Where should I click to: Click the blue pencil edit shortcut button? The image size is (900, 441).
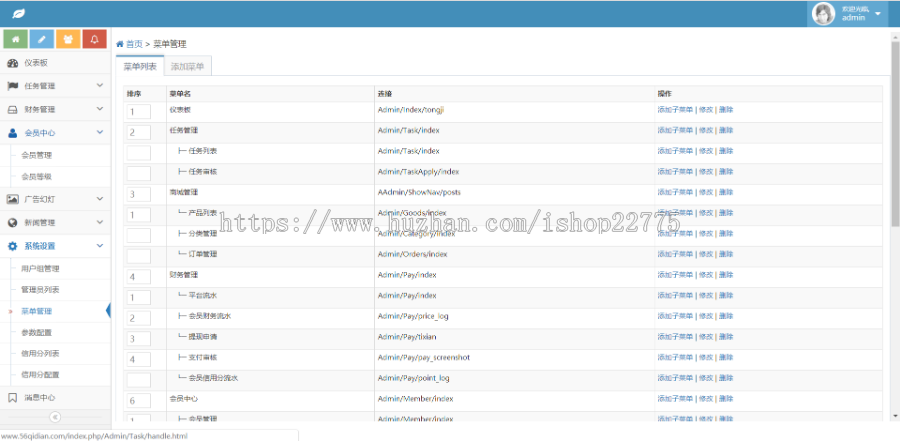[42, 39]
